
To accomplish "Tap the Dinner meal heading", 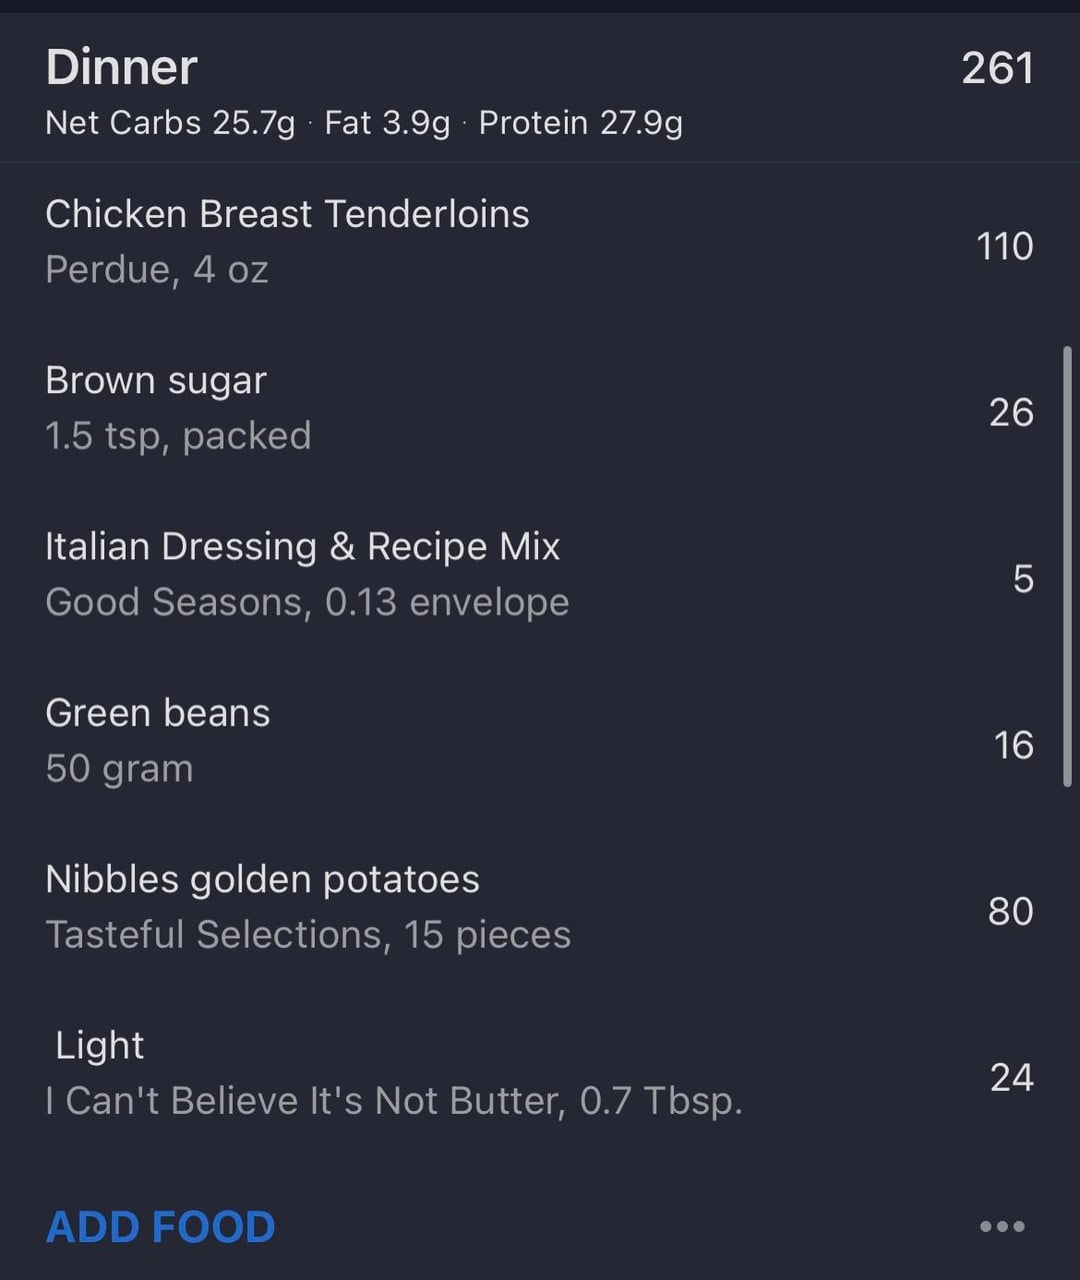I will 121,68.
